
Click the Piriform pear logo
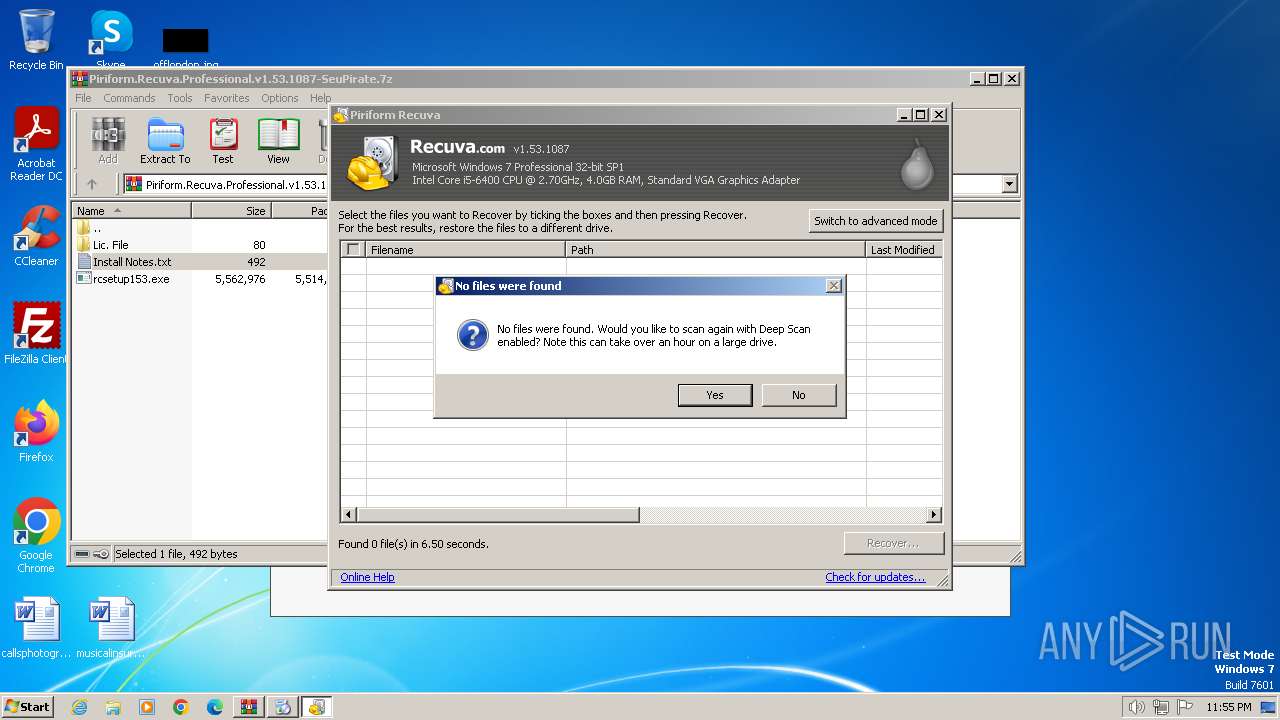click(x=917, y=165)
